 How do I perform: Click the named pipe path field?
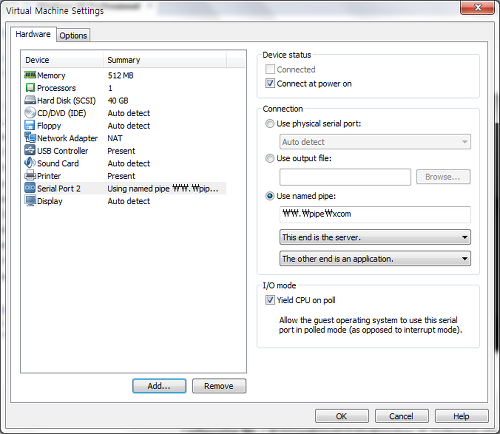coord(375,214)
